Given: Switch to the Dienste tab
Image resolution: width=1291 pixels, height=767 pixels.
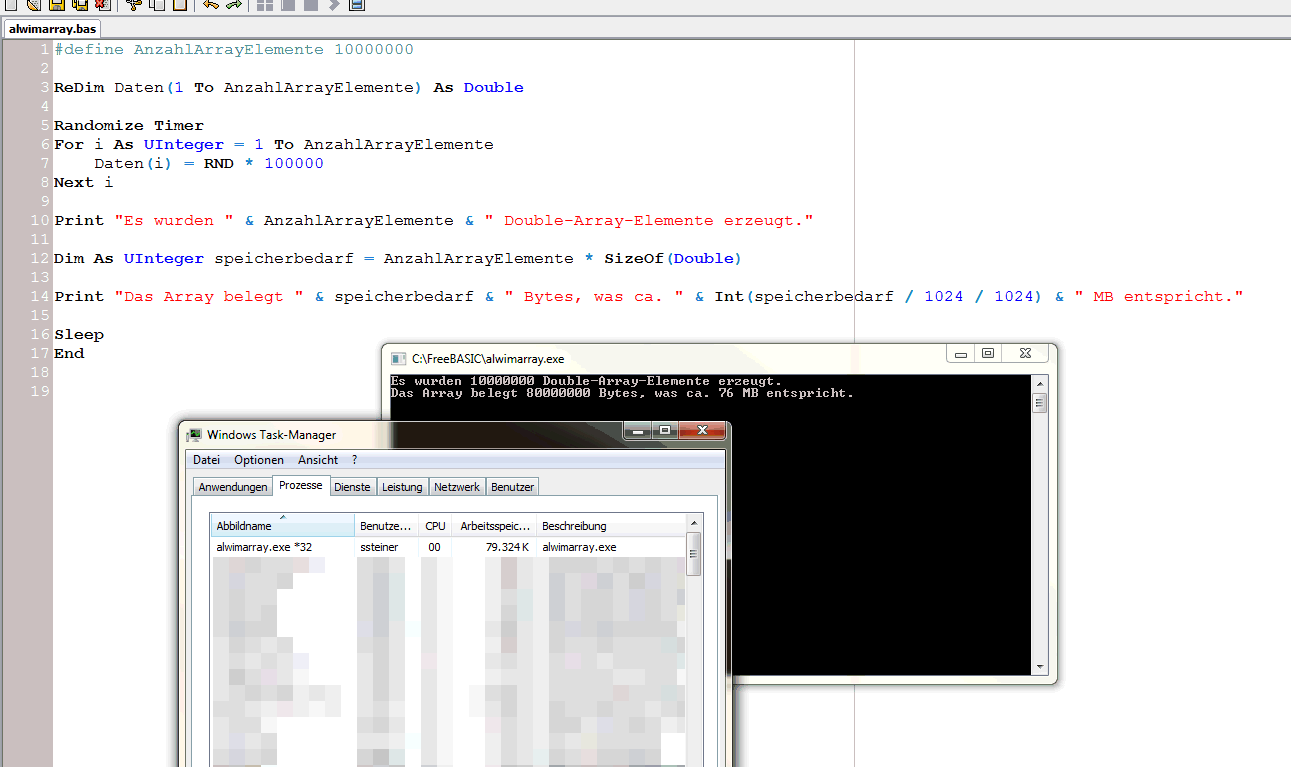Looking at the screenshot, I should tap(352, 487).
